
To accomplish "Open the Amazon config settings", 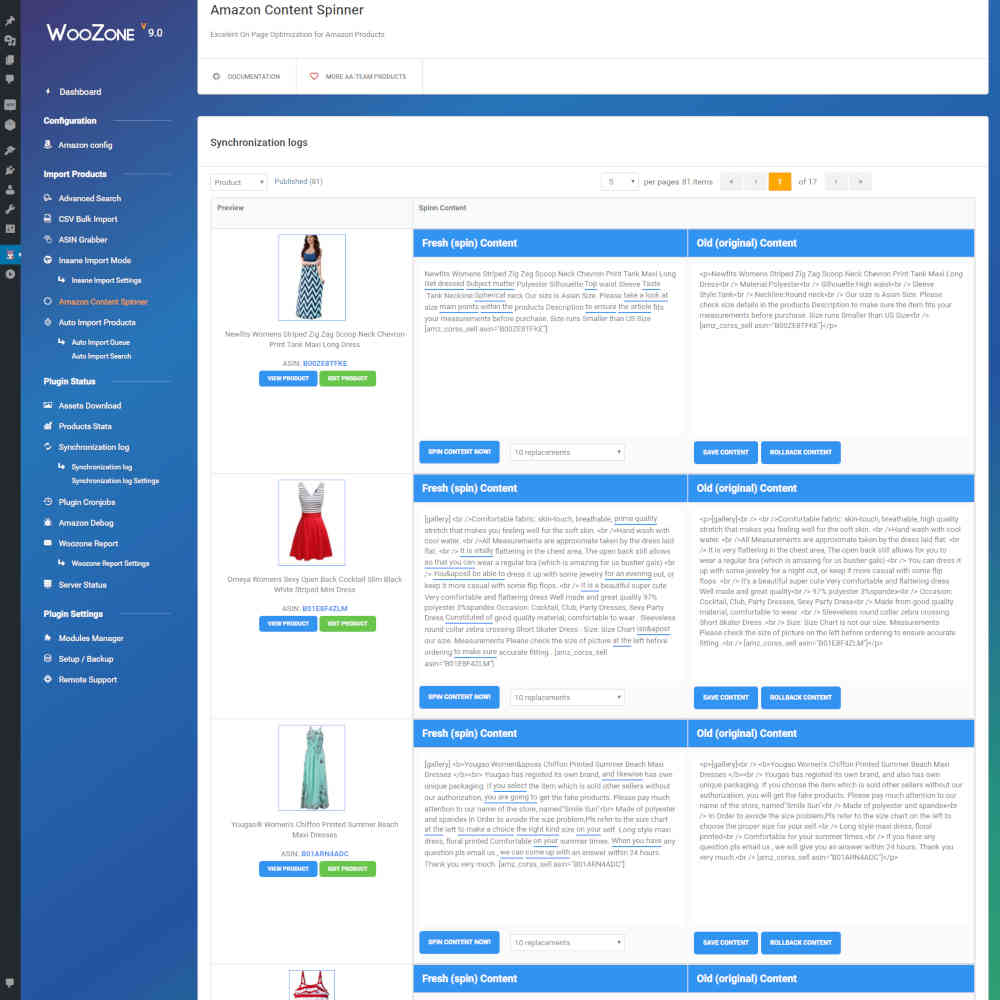I will [x=82, y=145].
